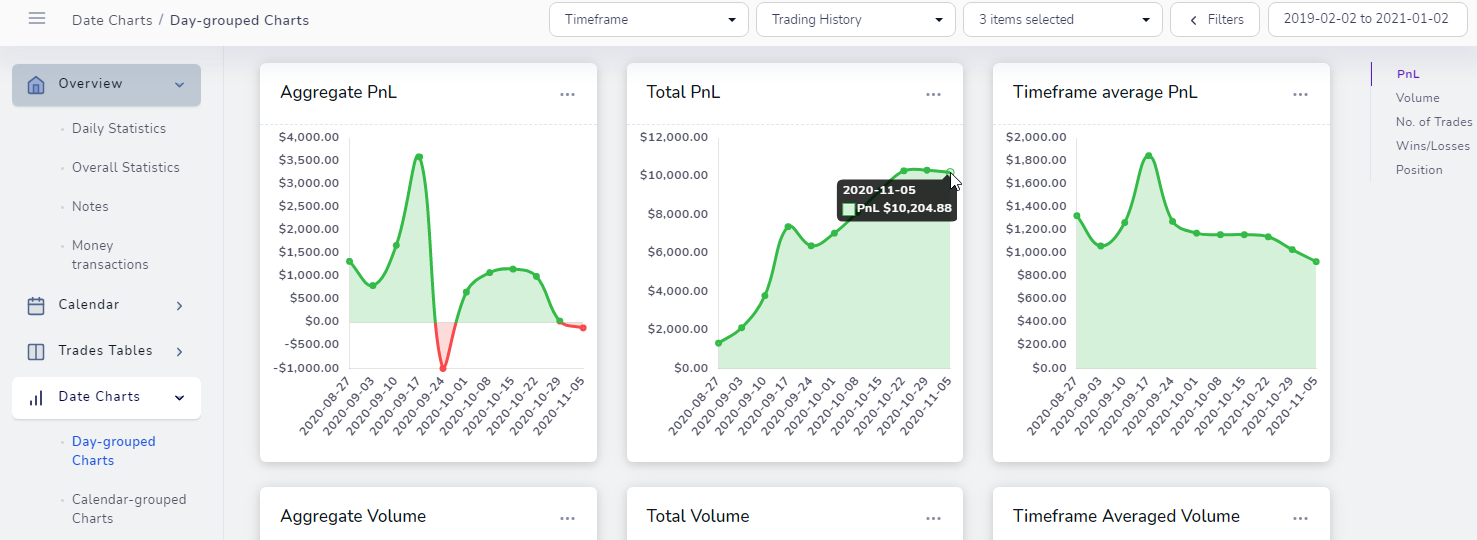This screenshot has height=540, width=1477.
Task: Expand the 3 items selected dropdown
Action: [x=1062, y=20]
